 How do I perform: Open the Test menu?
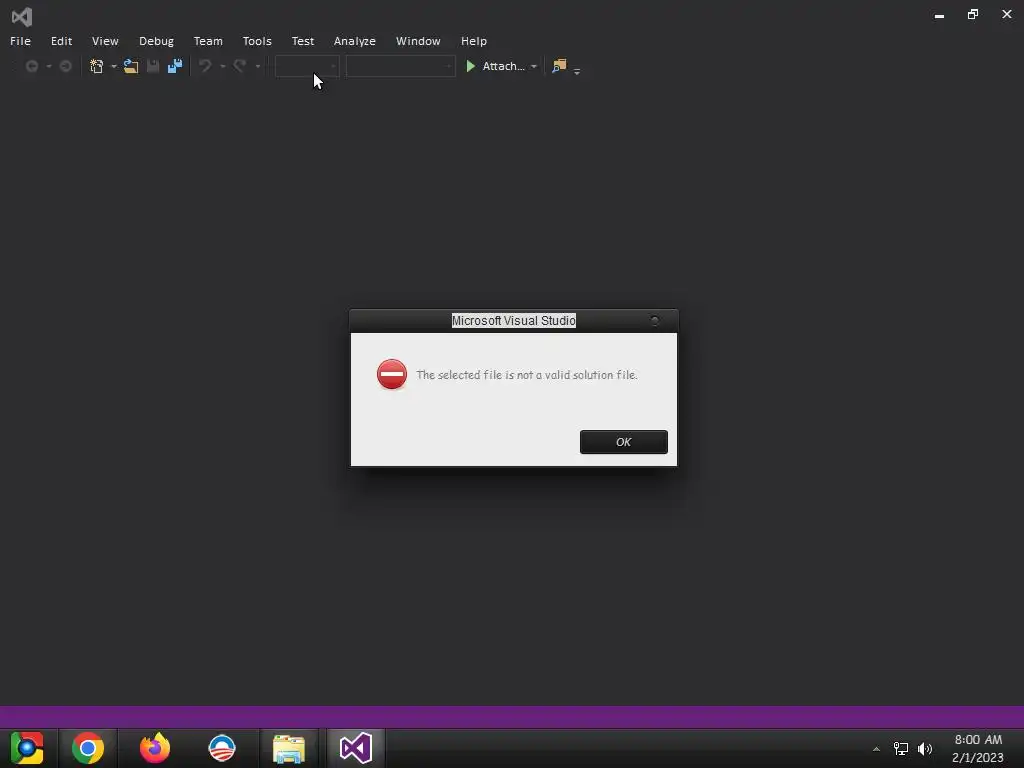[303, 41]
